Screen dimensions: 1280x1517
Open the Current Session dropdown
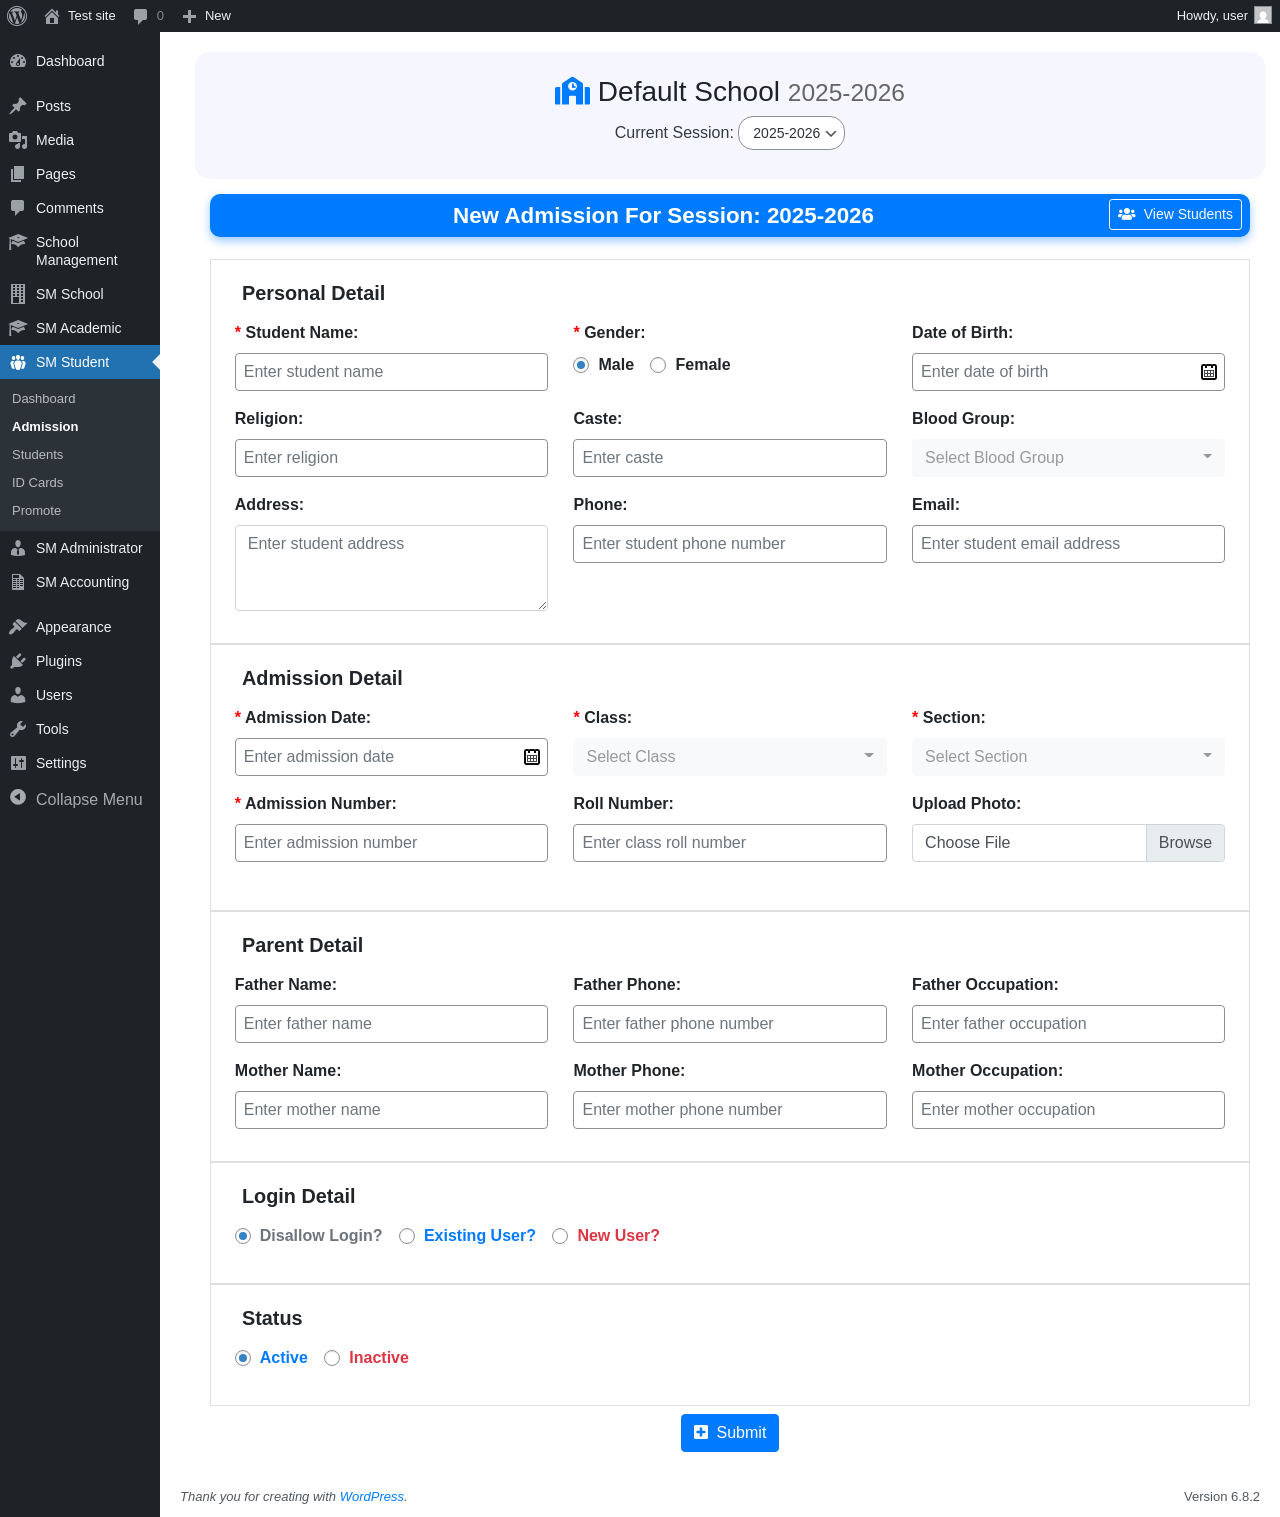(791, 133)
